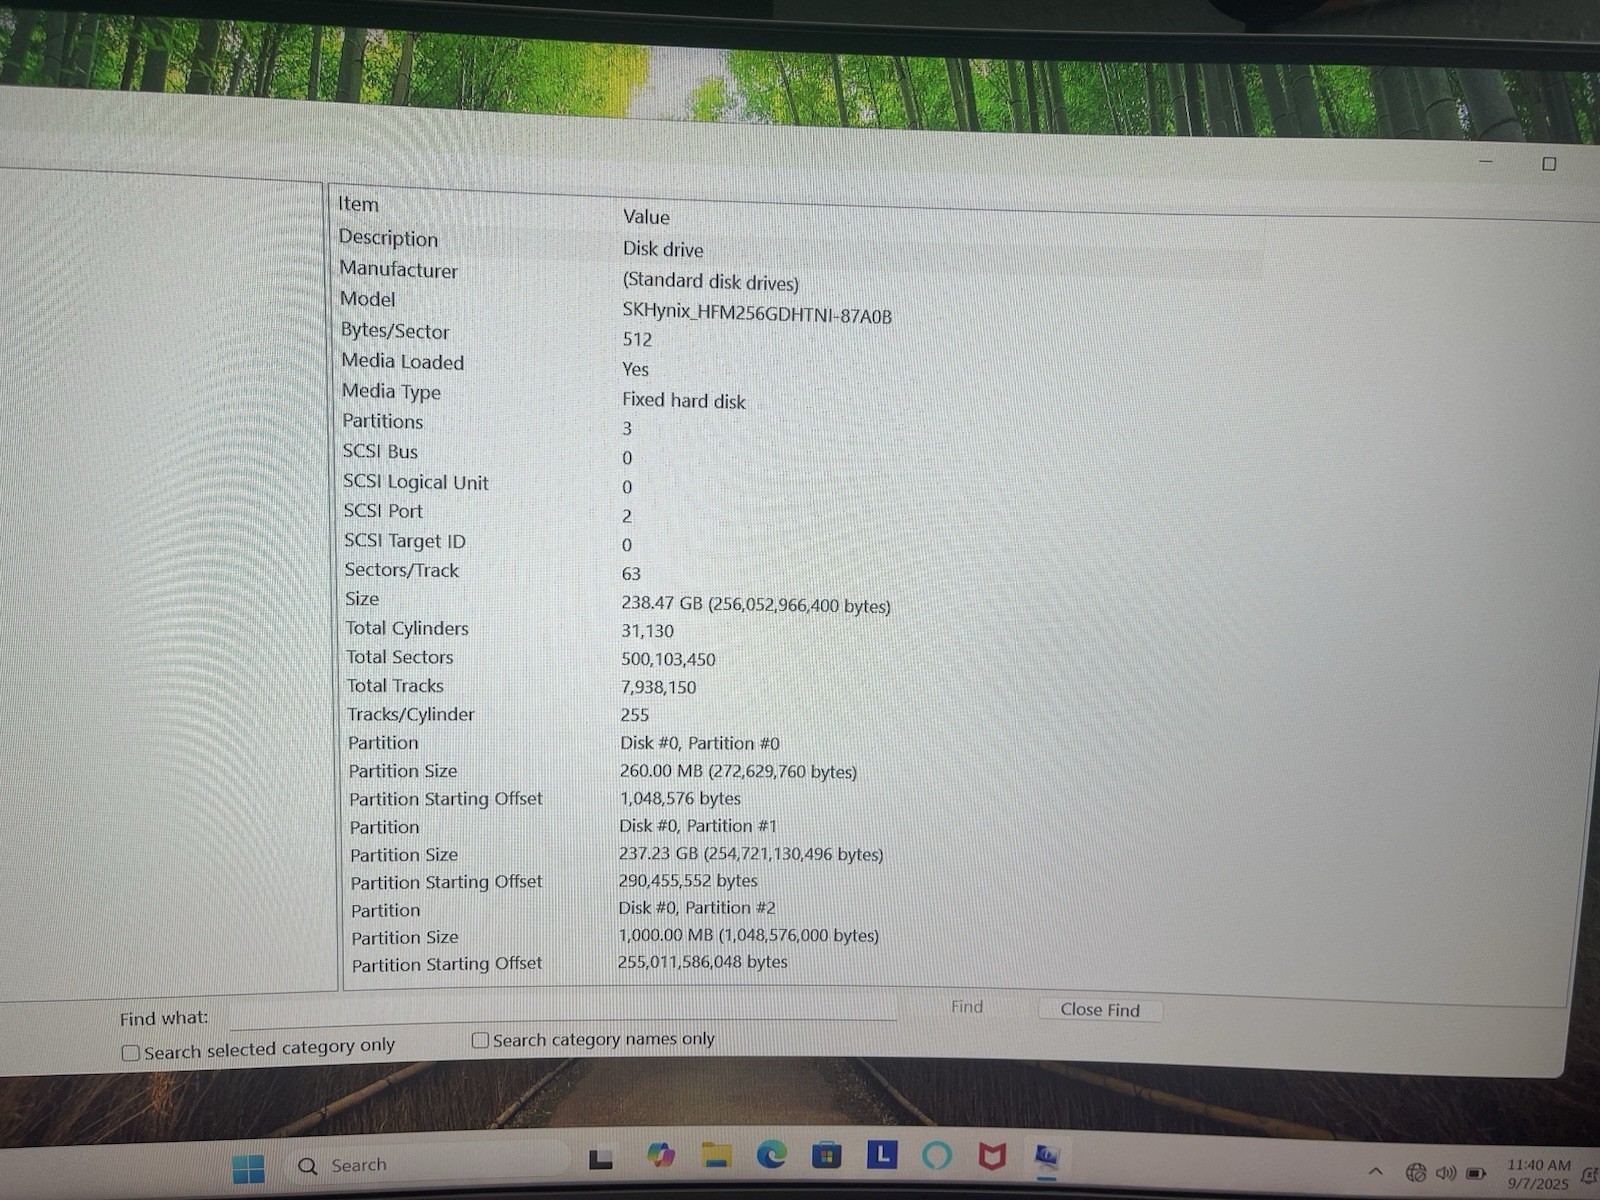Click the 255,011,586,048 bytes offset value
This screenshot has height=1200, width=1600.
pos(703,962)
